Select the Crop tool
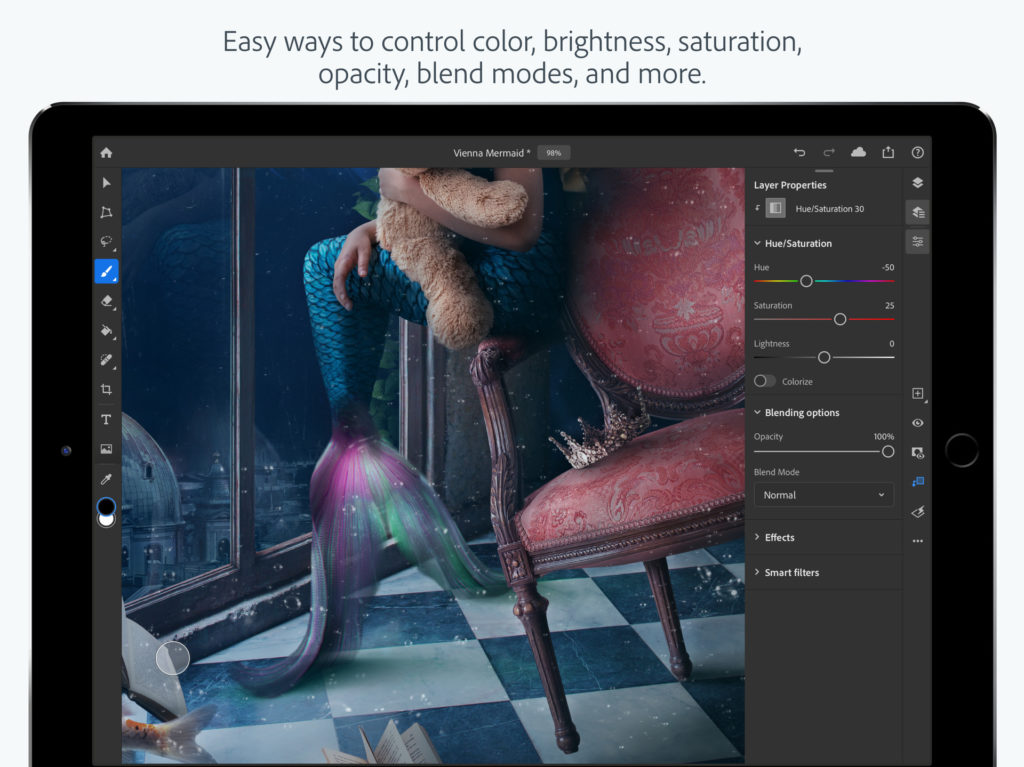Image resolution: width=1024 pixels, height=767 pixels. click(x=106, y=389)
